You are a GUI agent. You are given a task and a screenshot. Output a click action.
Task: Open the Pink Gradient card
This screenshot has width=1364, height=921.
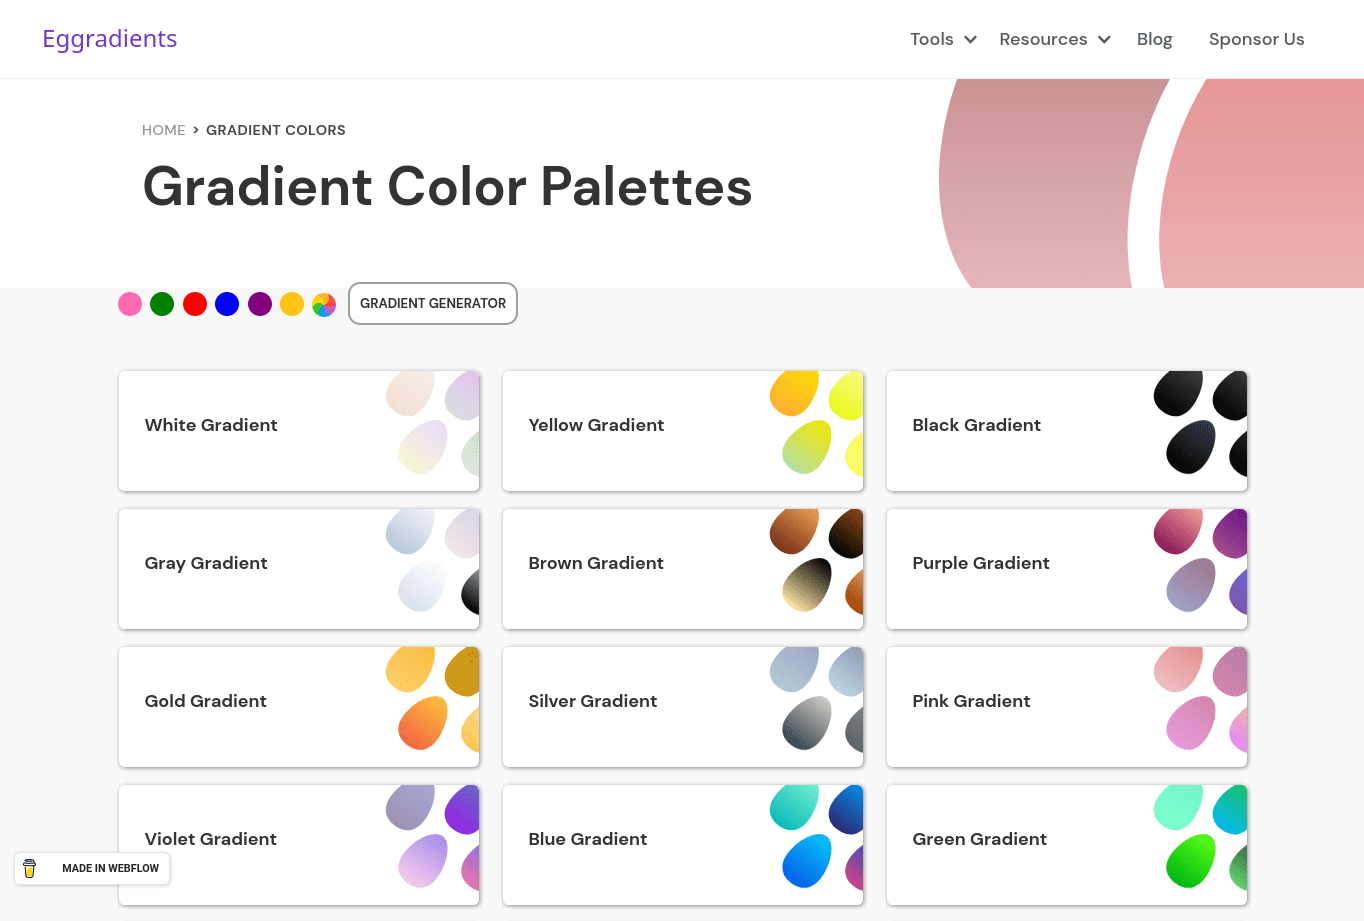click(1066, 707)
